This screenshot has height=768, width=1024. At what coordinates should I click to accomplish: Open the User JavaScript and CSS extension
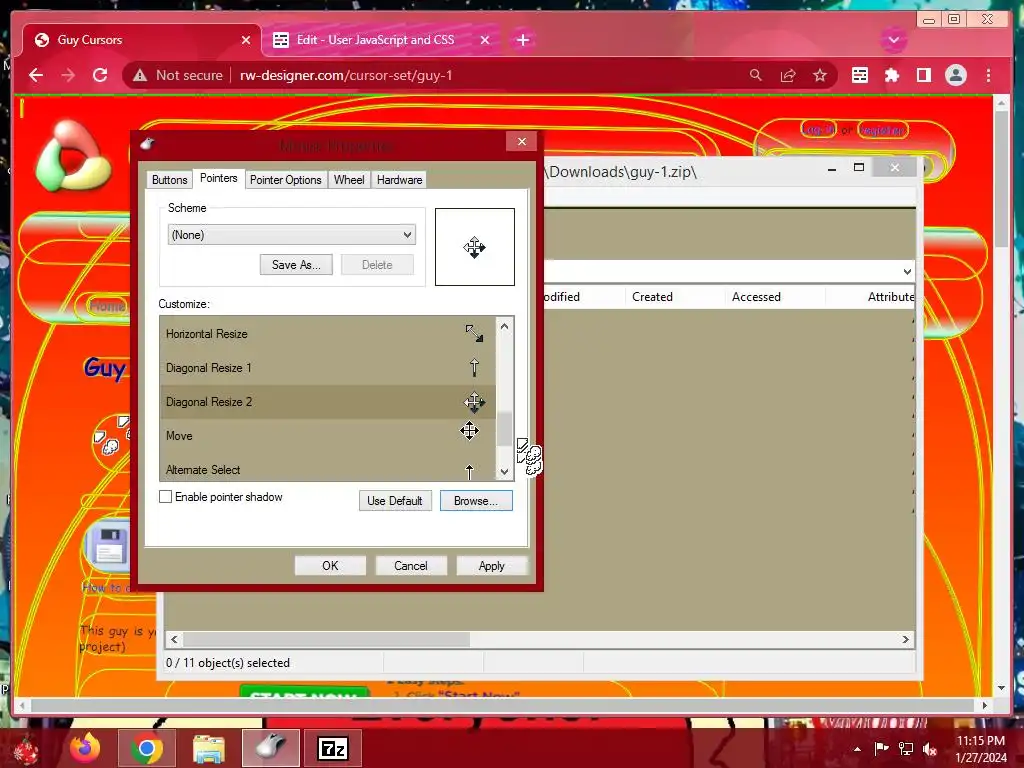[x=859, y=75]
